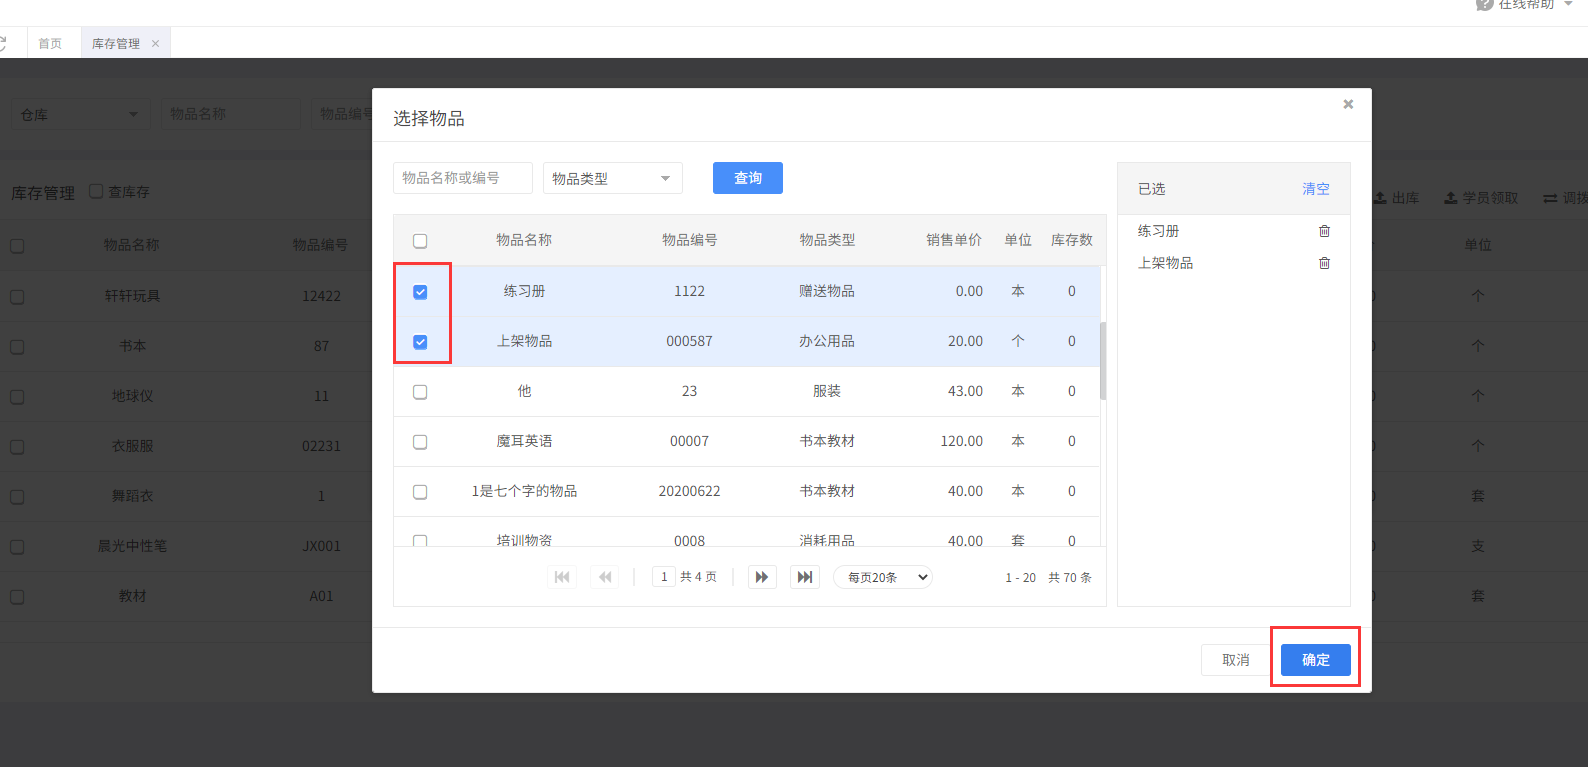The image size is (1588, 767).
Task: Expand the 在线帮助 menu arrow
Action: coord(1568,4)
